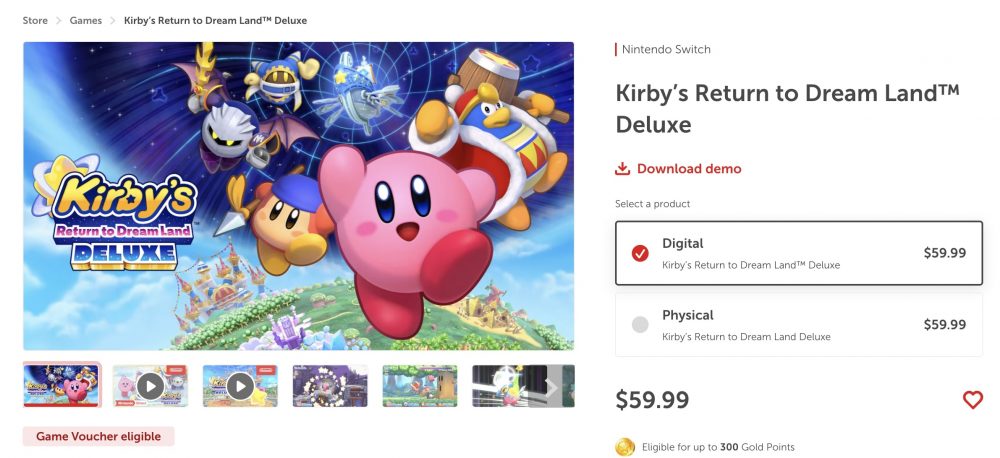Click the Gold Points coin icon
Screen dimensions: 1000x458
coord(625,447)
